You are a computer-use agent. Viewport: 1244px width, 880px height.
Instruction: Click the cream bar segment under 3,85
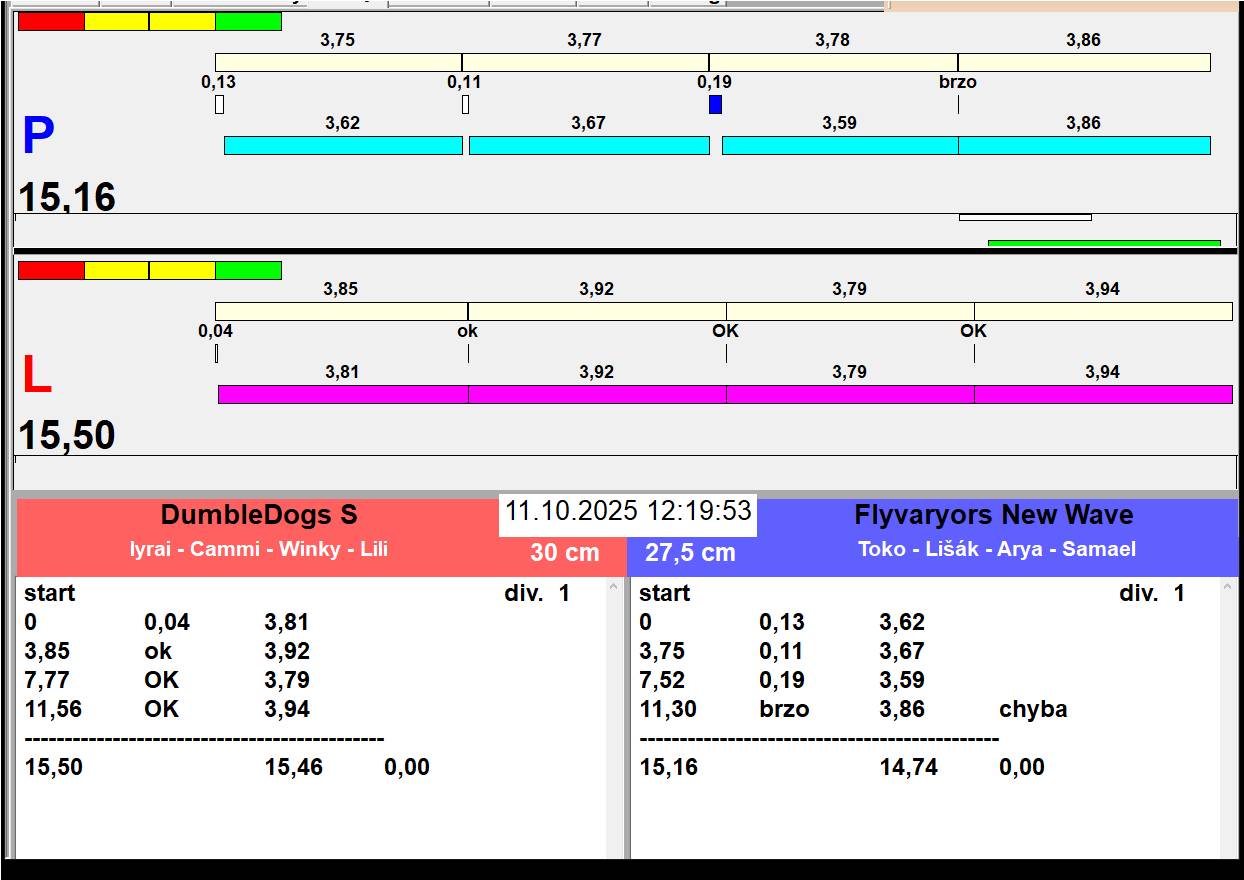pyautogui.click(x=341, y=311)
